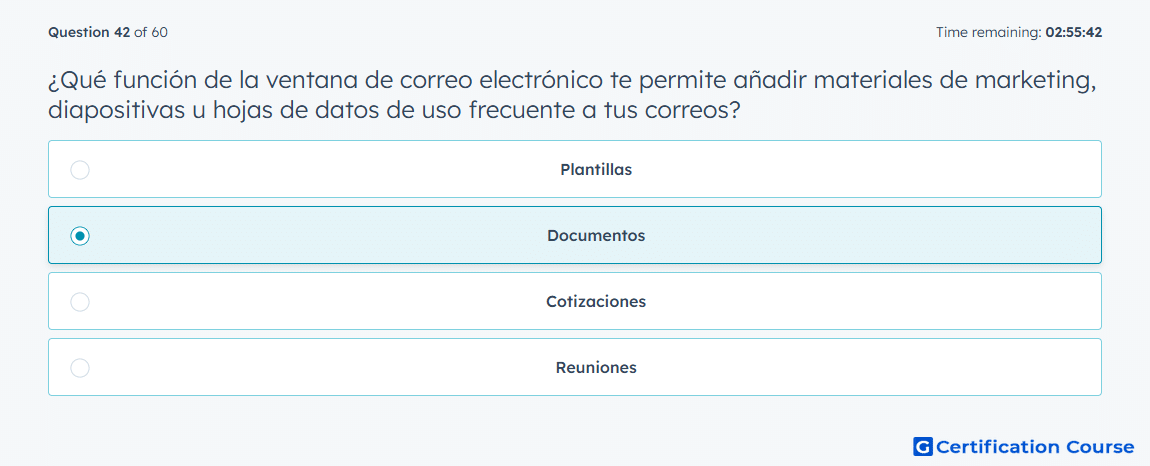This screenshot has width=1150, height=466.
Task: Click the highlighted Documentos answer card background
Action: coord(575,235)
